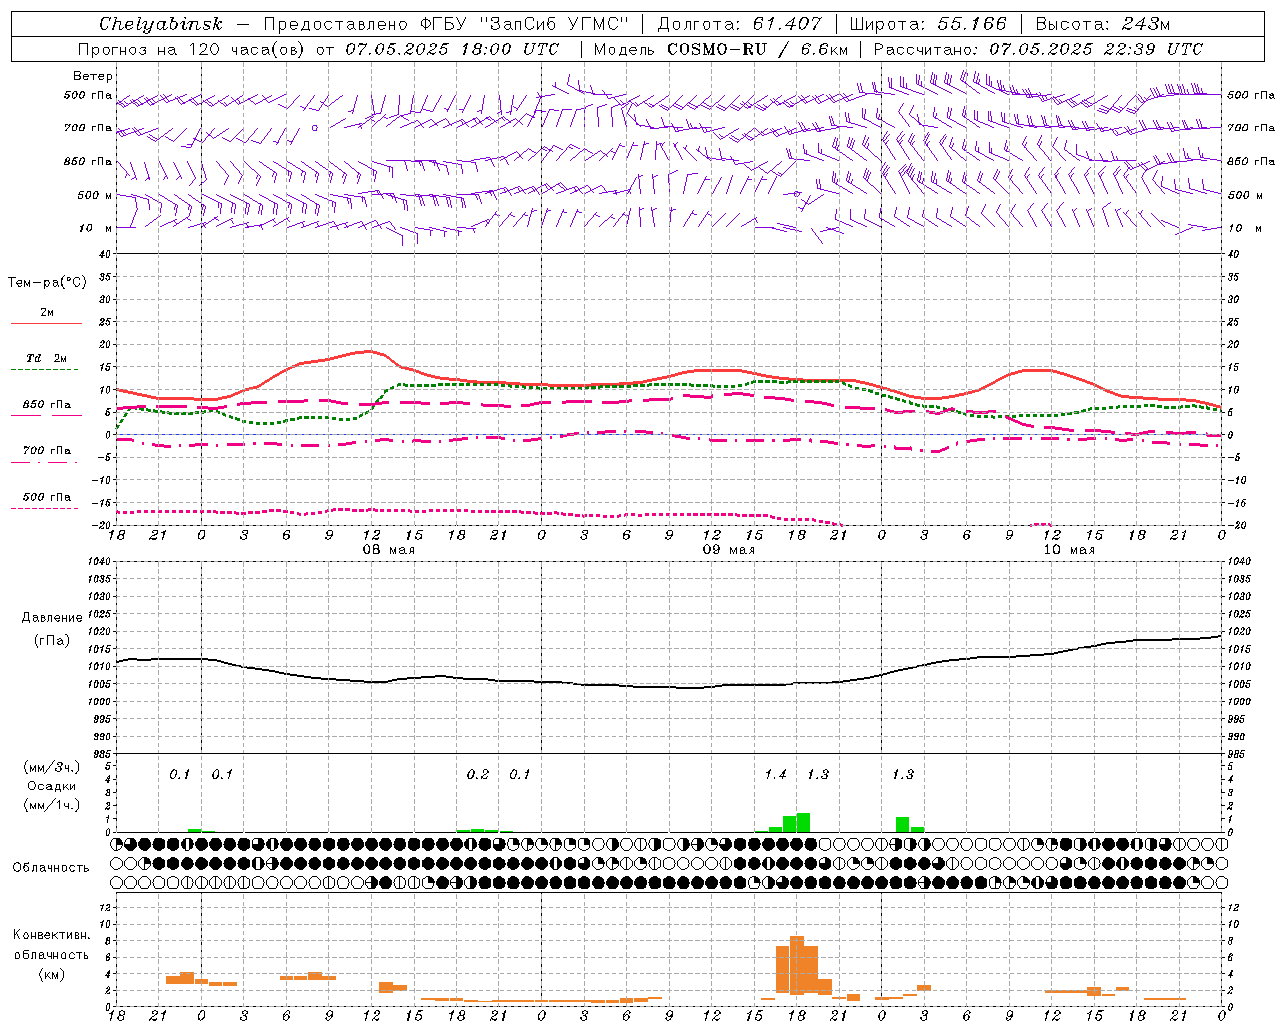This screenshot has width=1280, height=1024.
Task: Click the '10 мая' date label
Action: pos(1069,550)
